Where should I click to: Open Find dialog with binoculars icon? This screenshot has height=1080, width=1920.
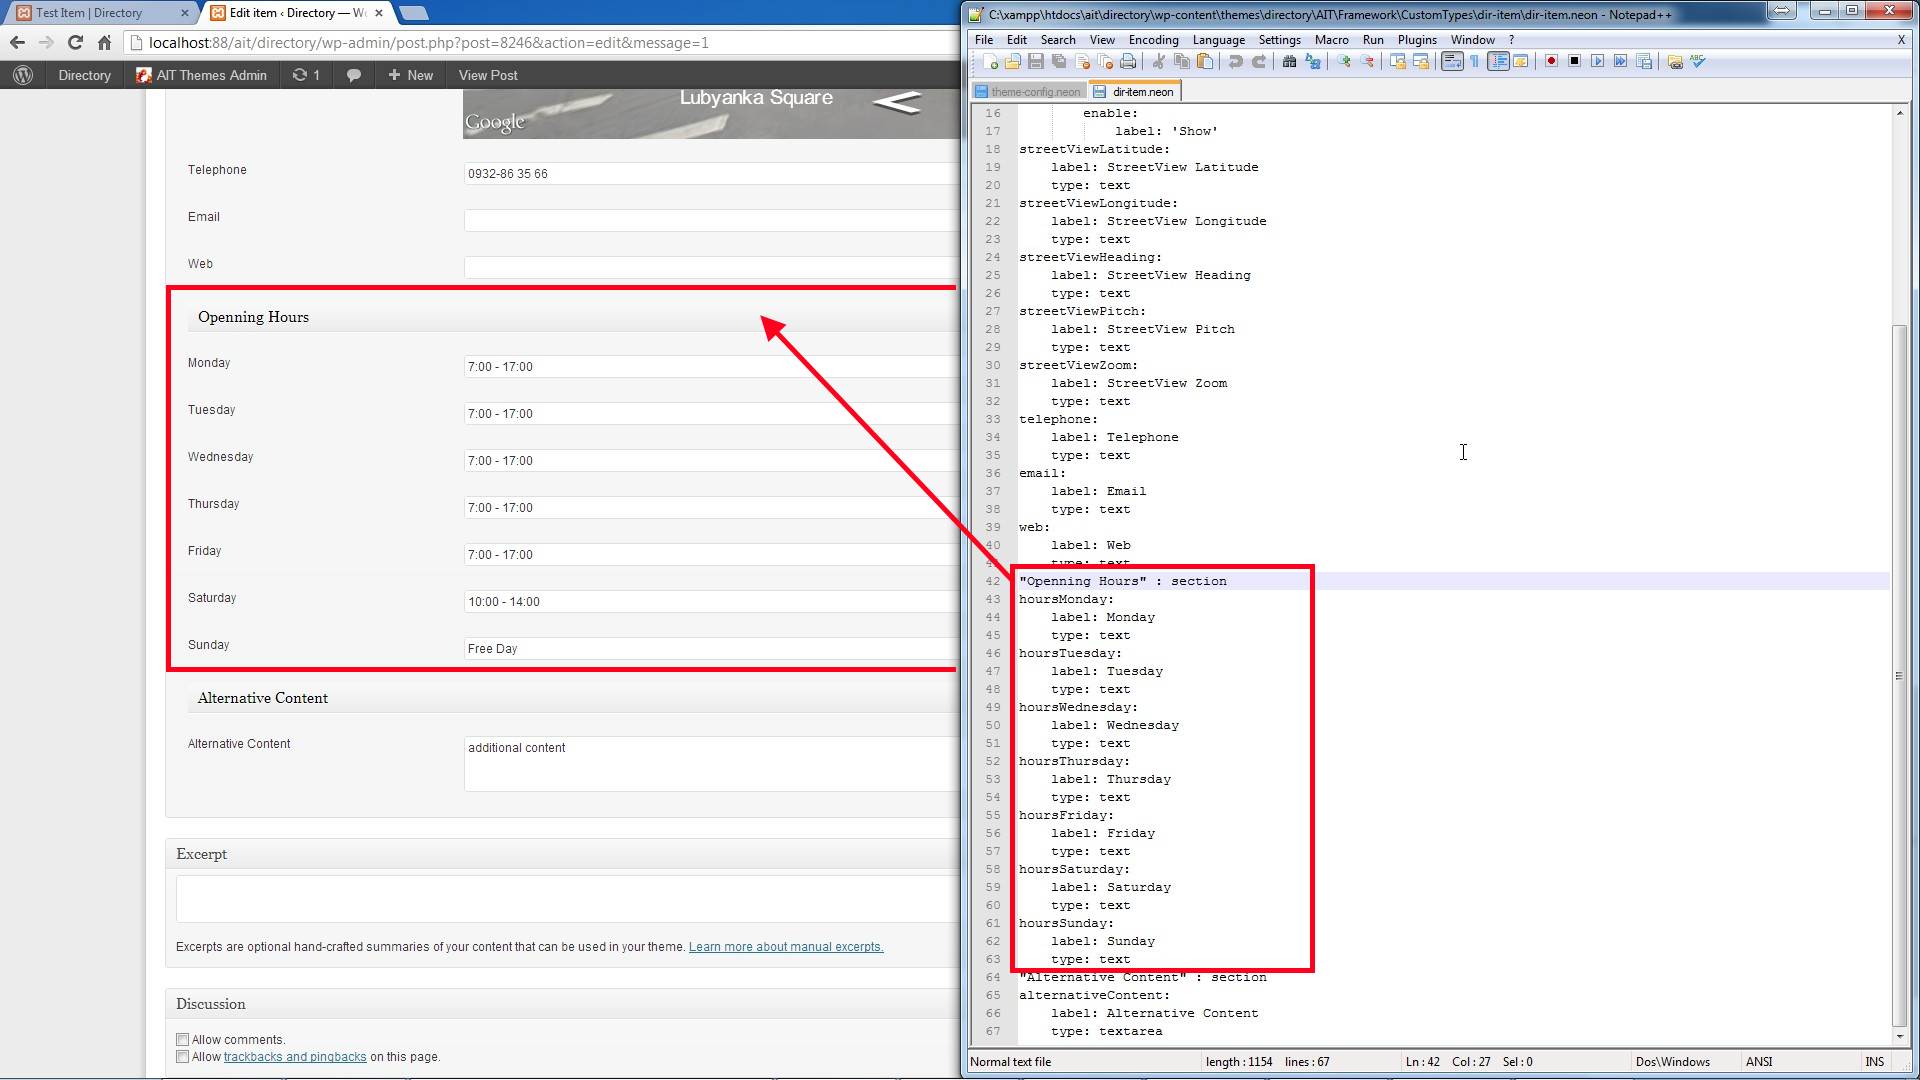(1288, 61)
